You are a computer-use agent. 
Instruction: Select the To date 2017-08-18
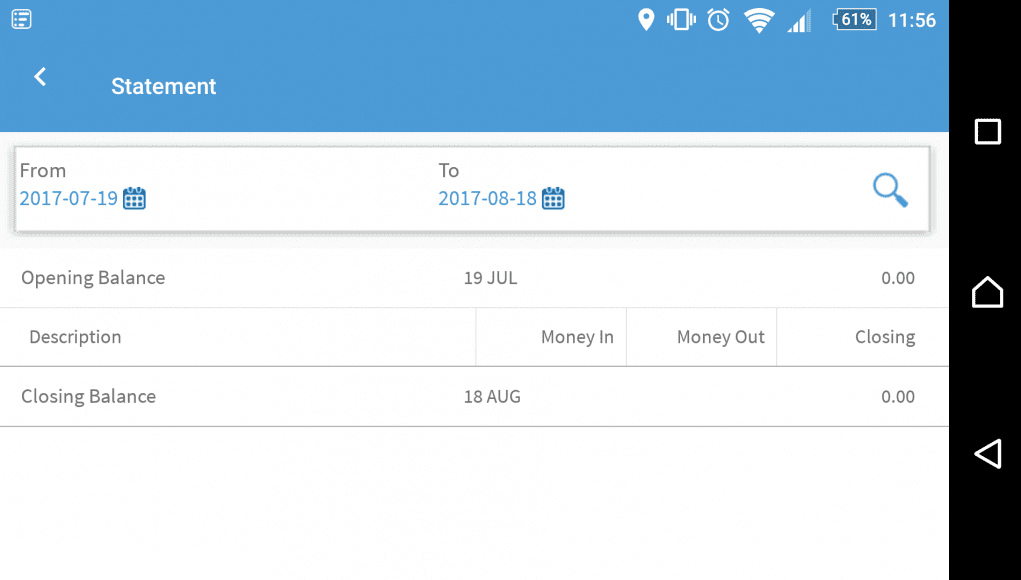point(487,198)
